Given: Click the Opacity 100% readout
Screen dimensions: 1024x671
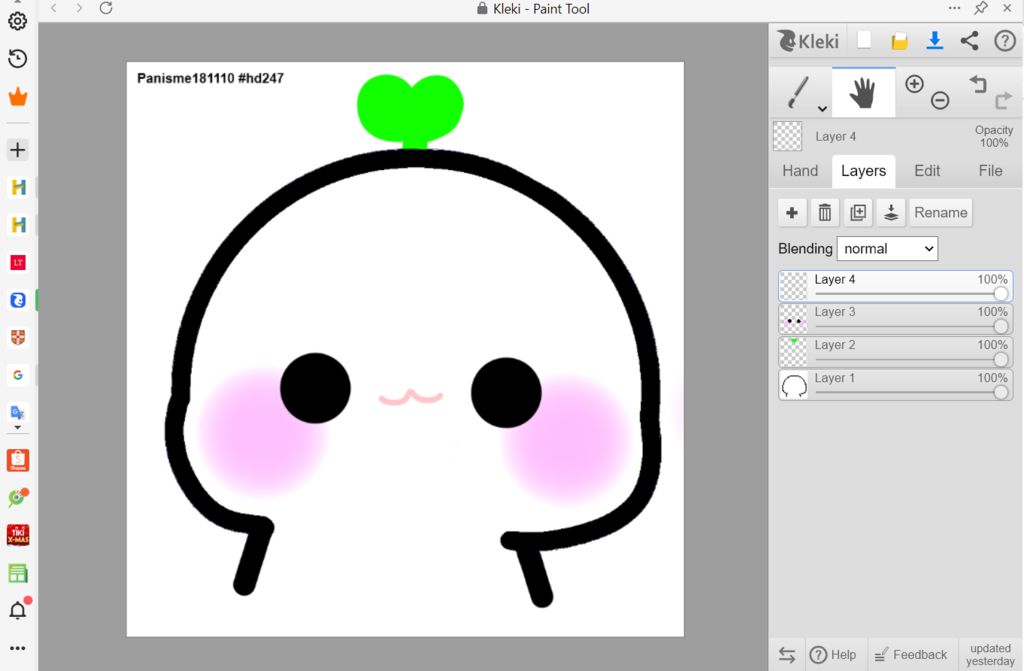Looking at the screenshot, I should (x=993, y=137).
